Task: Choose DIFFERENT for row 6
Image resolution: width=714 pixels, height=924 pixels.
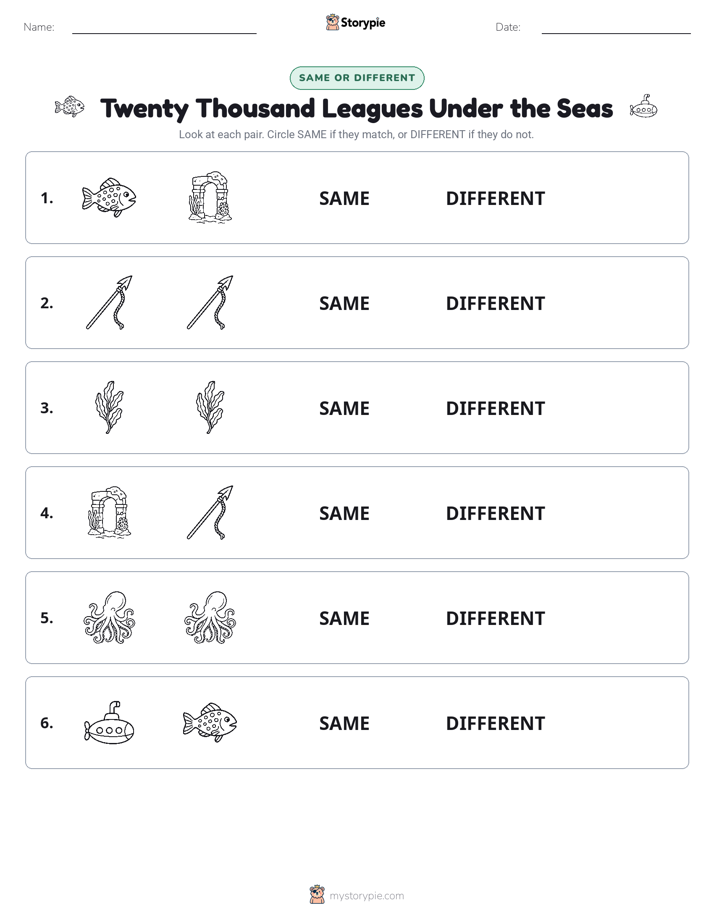Action: [495, 723]
